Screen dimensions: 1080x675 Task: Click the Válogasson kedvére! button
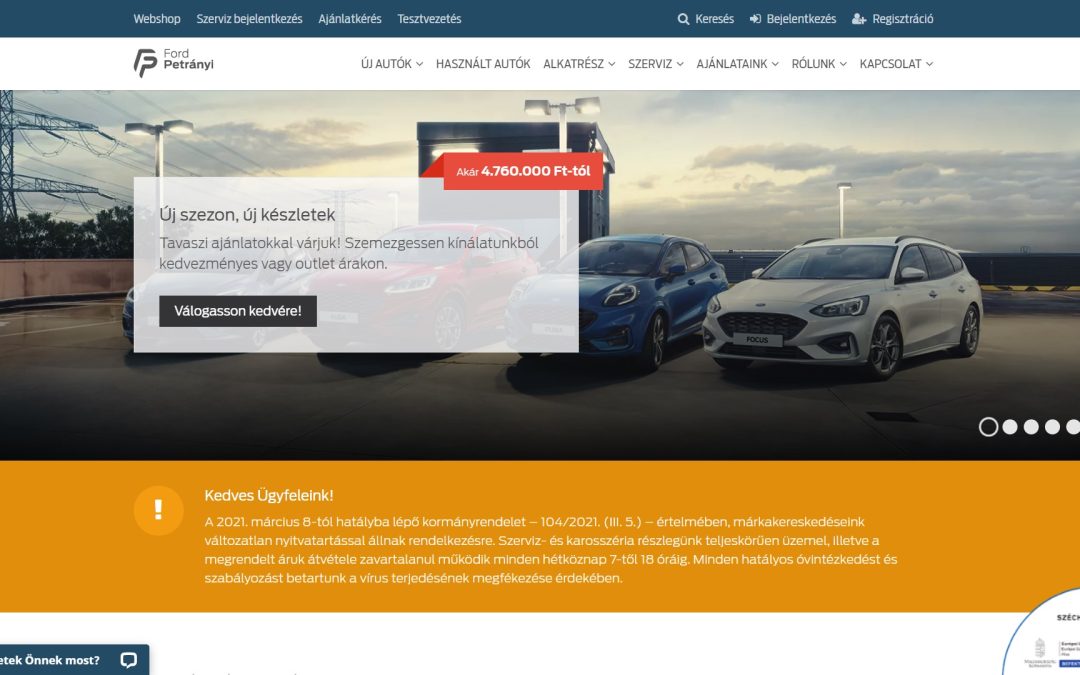(238, 311)
